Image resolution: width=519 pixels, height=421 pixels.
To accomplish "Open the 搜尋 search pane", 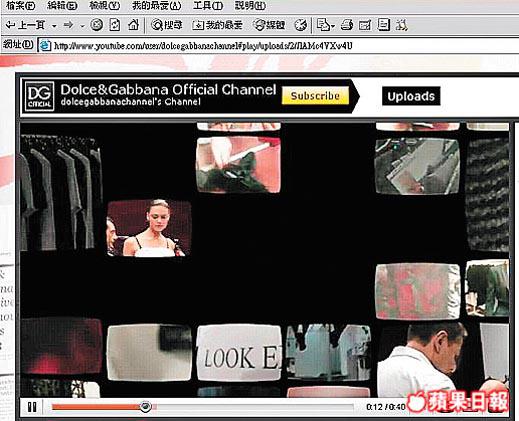I will coord(167,25).
